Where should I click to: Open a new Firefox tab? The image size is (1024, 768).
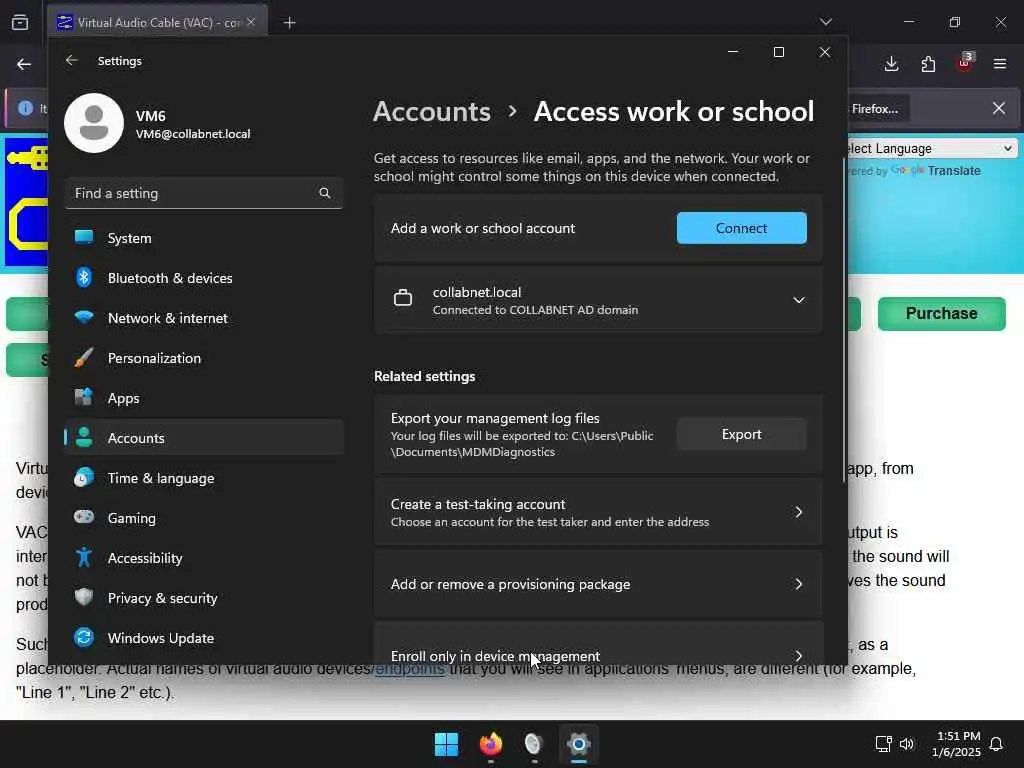click(290, 23)
